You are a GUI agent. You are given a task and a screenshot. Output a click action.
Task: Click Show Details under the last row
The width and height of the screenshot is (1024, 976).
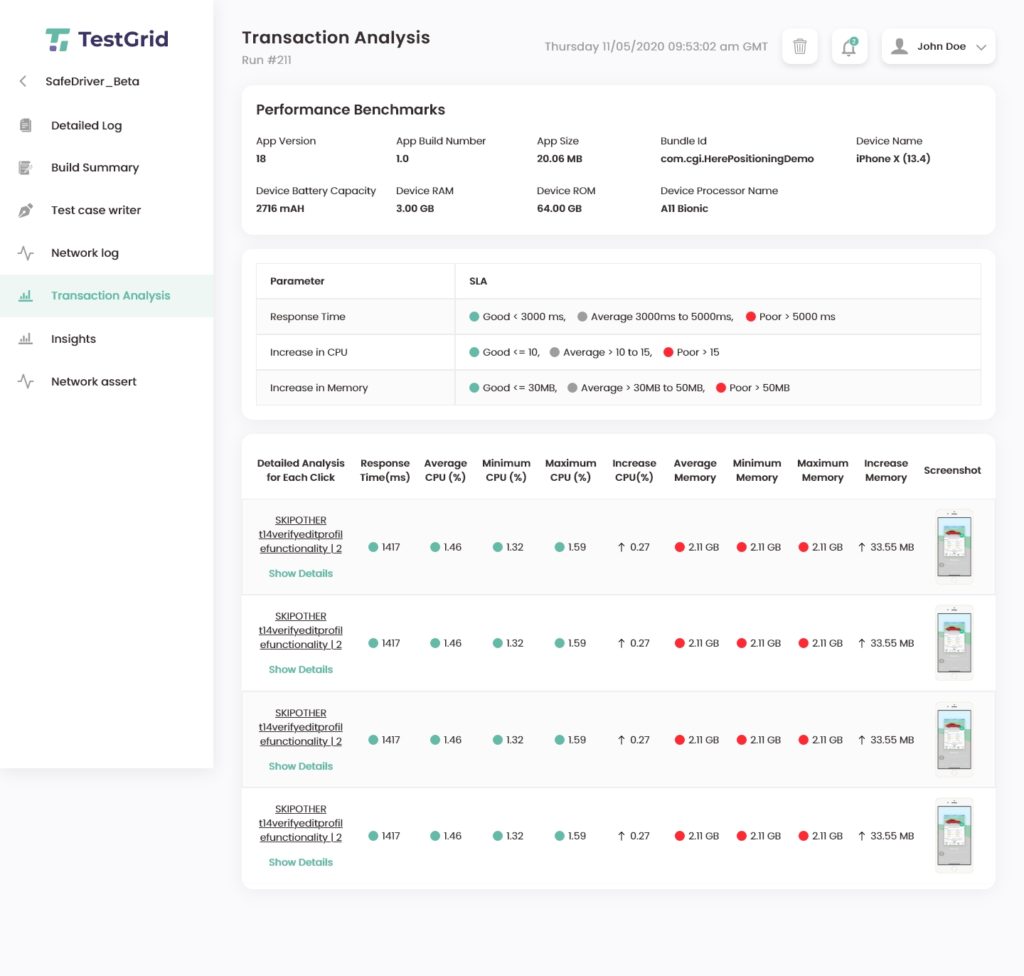pos(300,861)
